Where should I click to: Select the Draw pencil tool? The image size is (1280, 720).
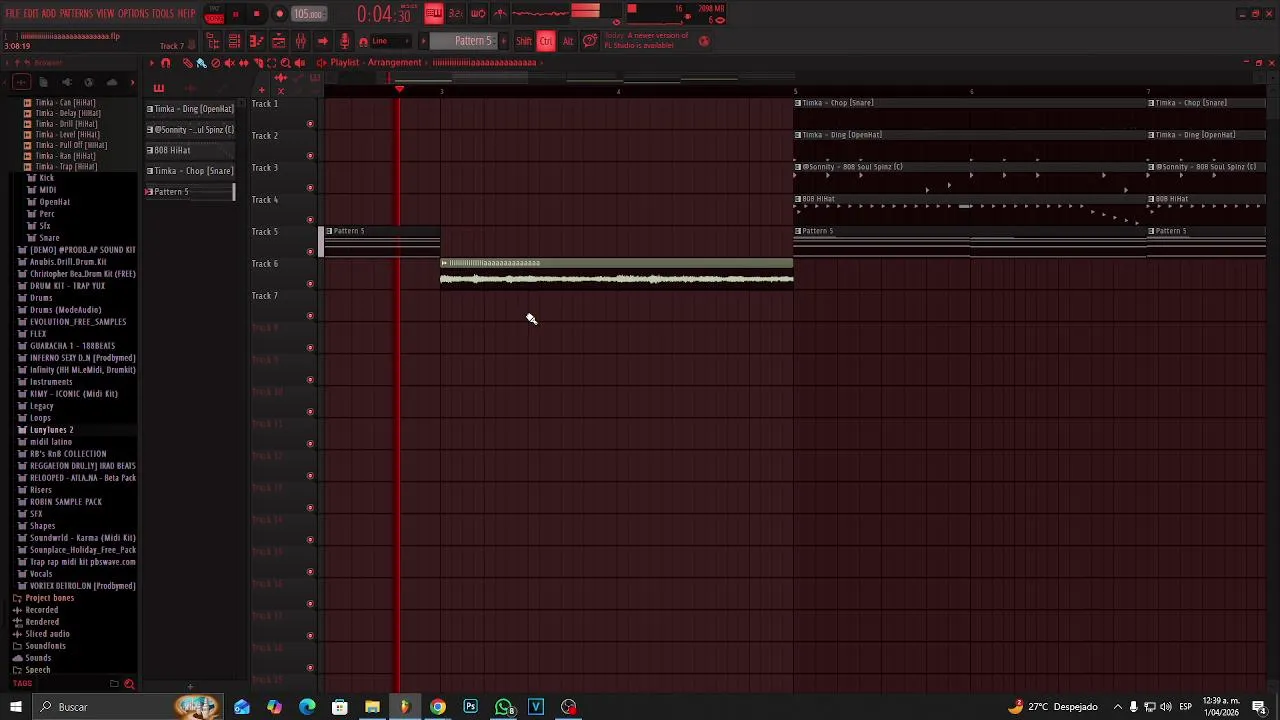187,62
